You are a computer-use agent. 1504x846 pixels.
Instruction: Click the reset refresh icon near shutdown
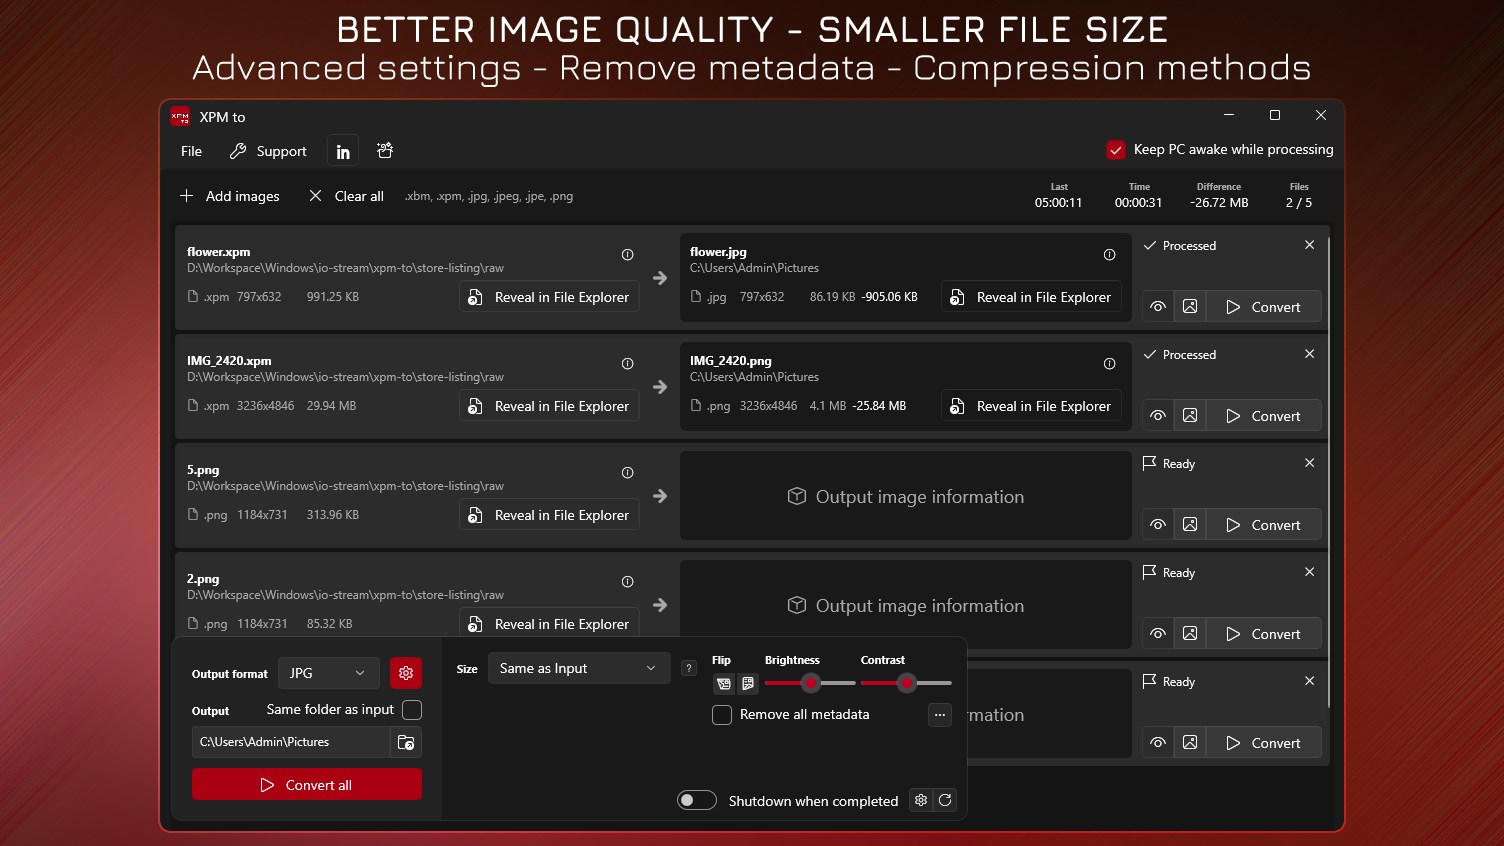[945, 800]
